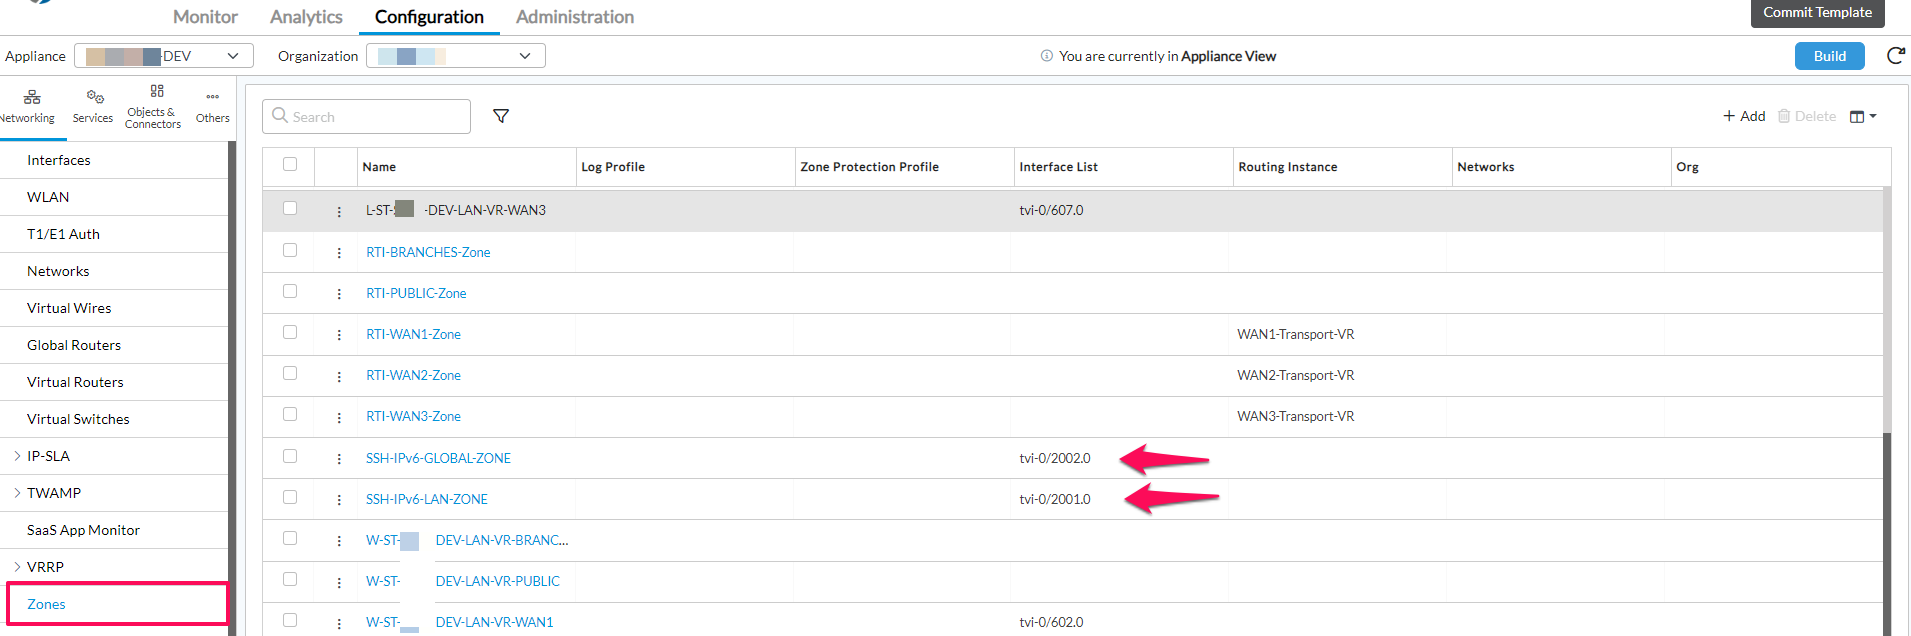Open the Others section icon
This screenshot has width=1911, height=636.
(213, 97)
